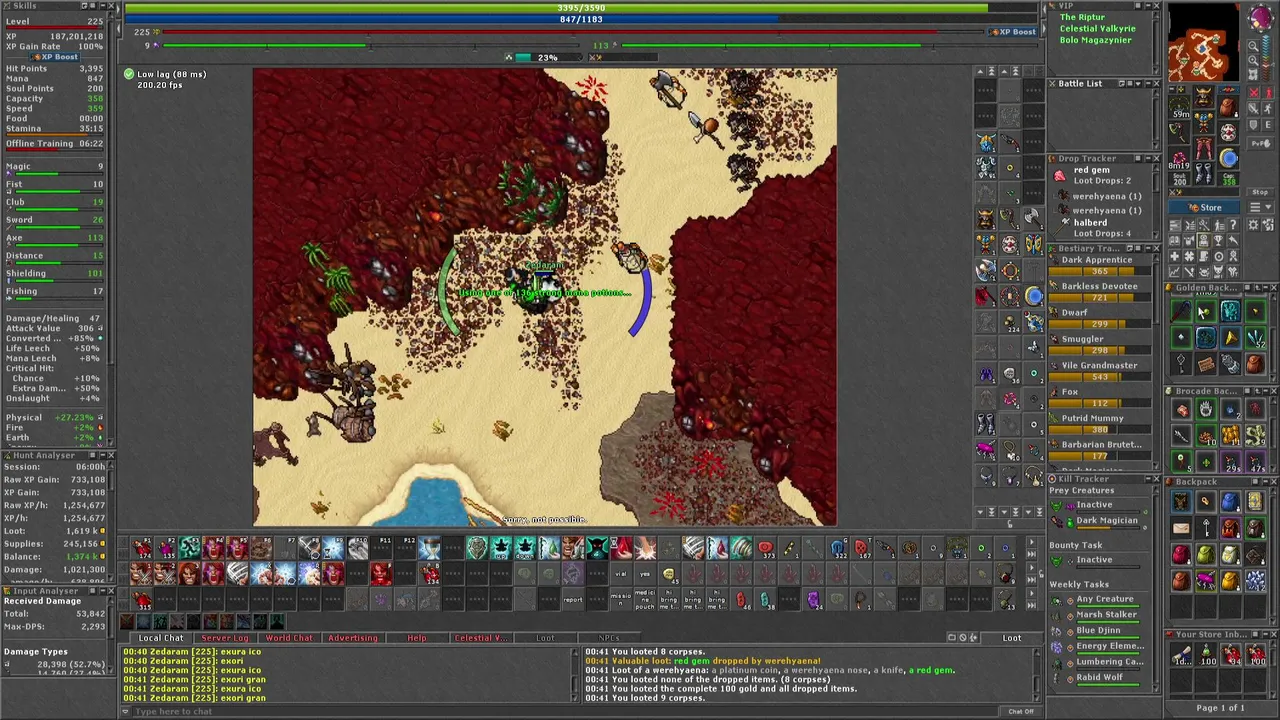Image resolution: width=1280 pixels, height=720 pixels.
Task: Toggle chase opponent red figure icon
Action: click(x=1269, y=92)
